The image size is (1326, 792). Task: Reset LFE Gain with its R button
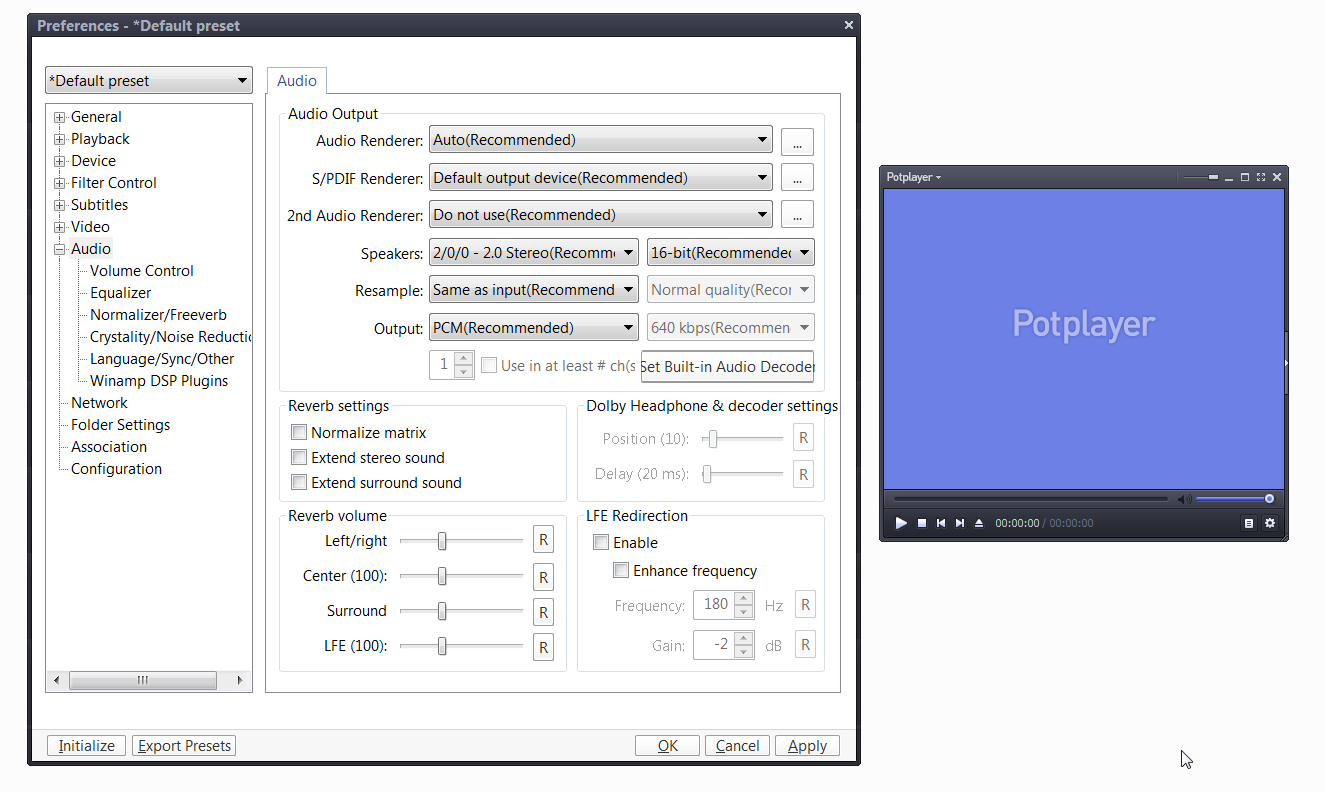pyautogui.click(x=805, y=645)
